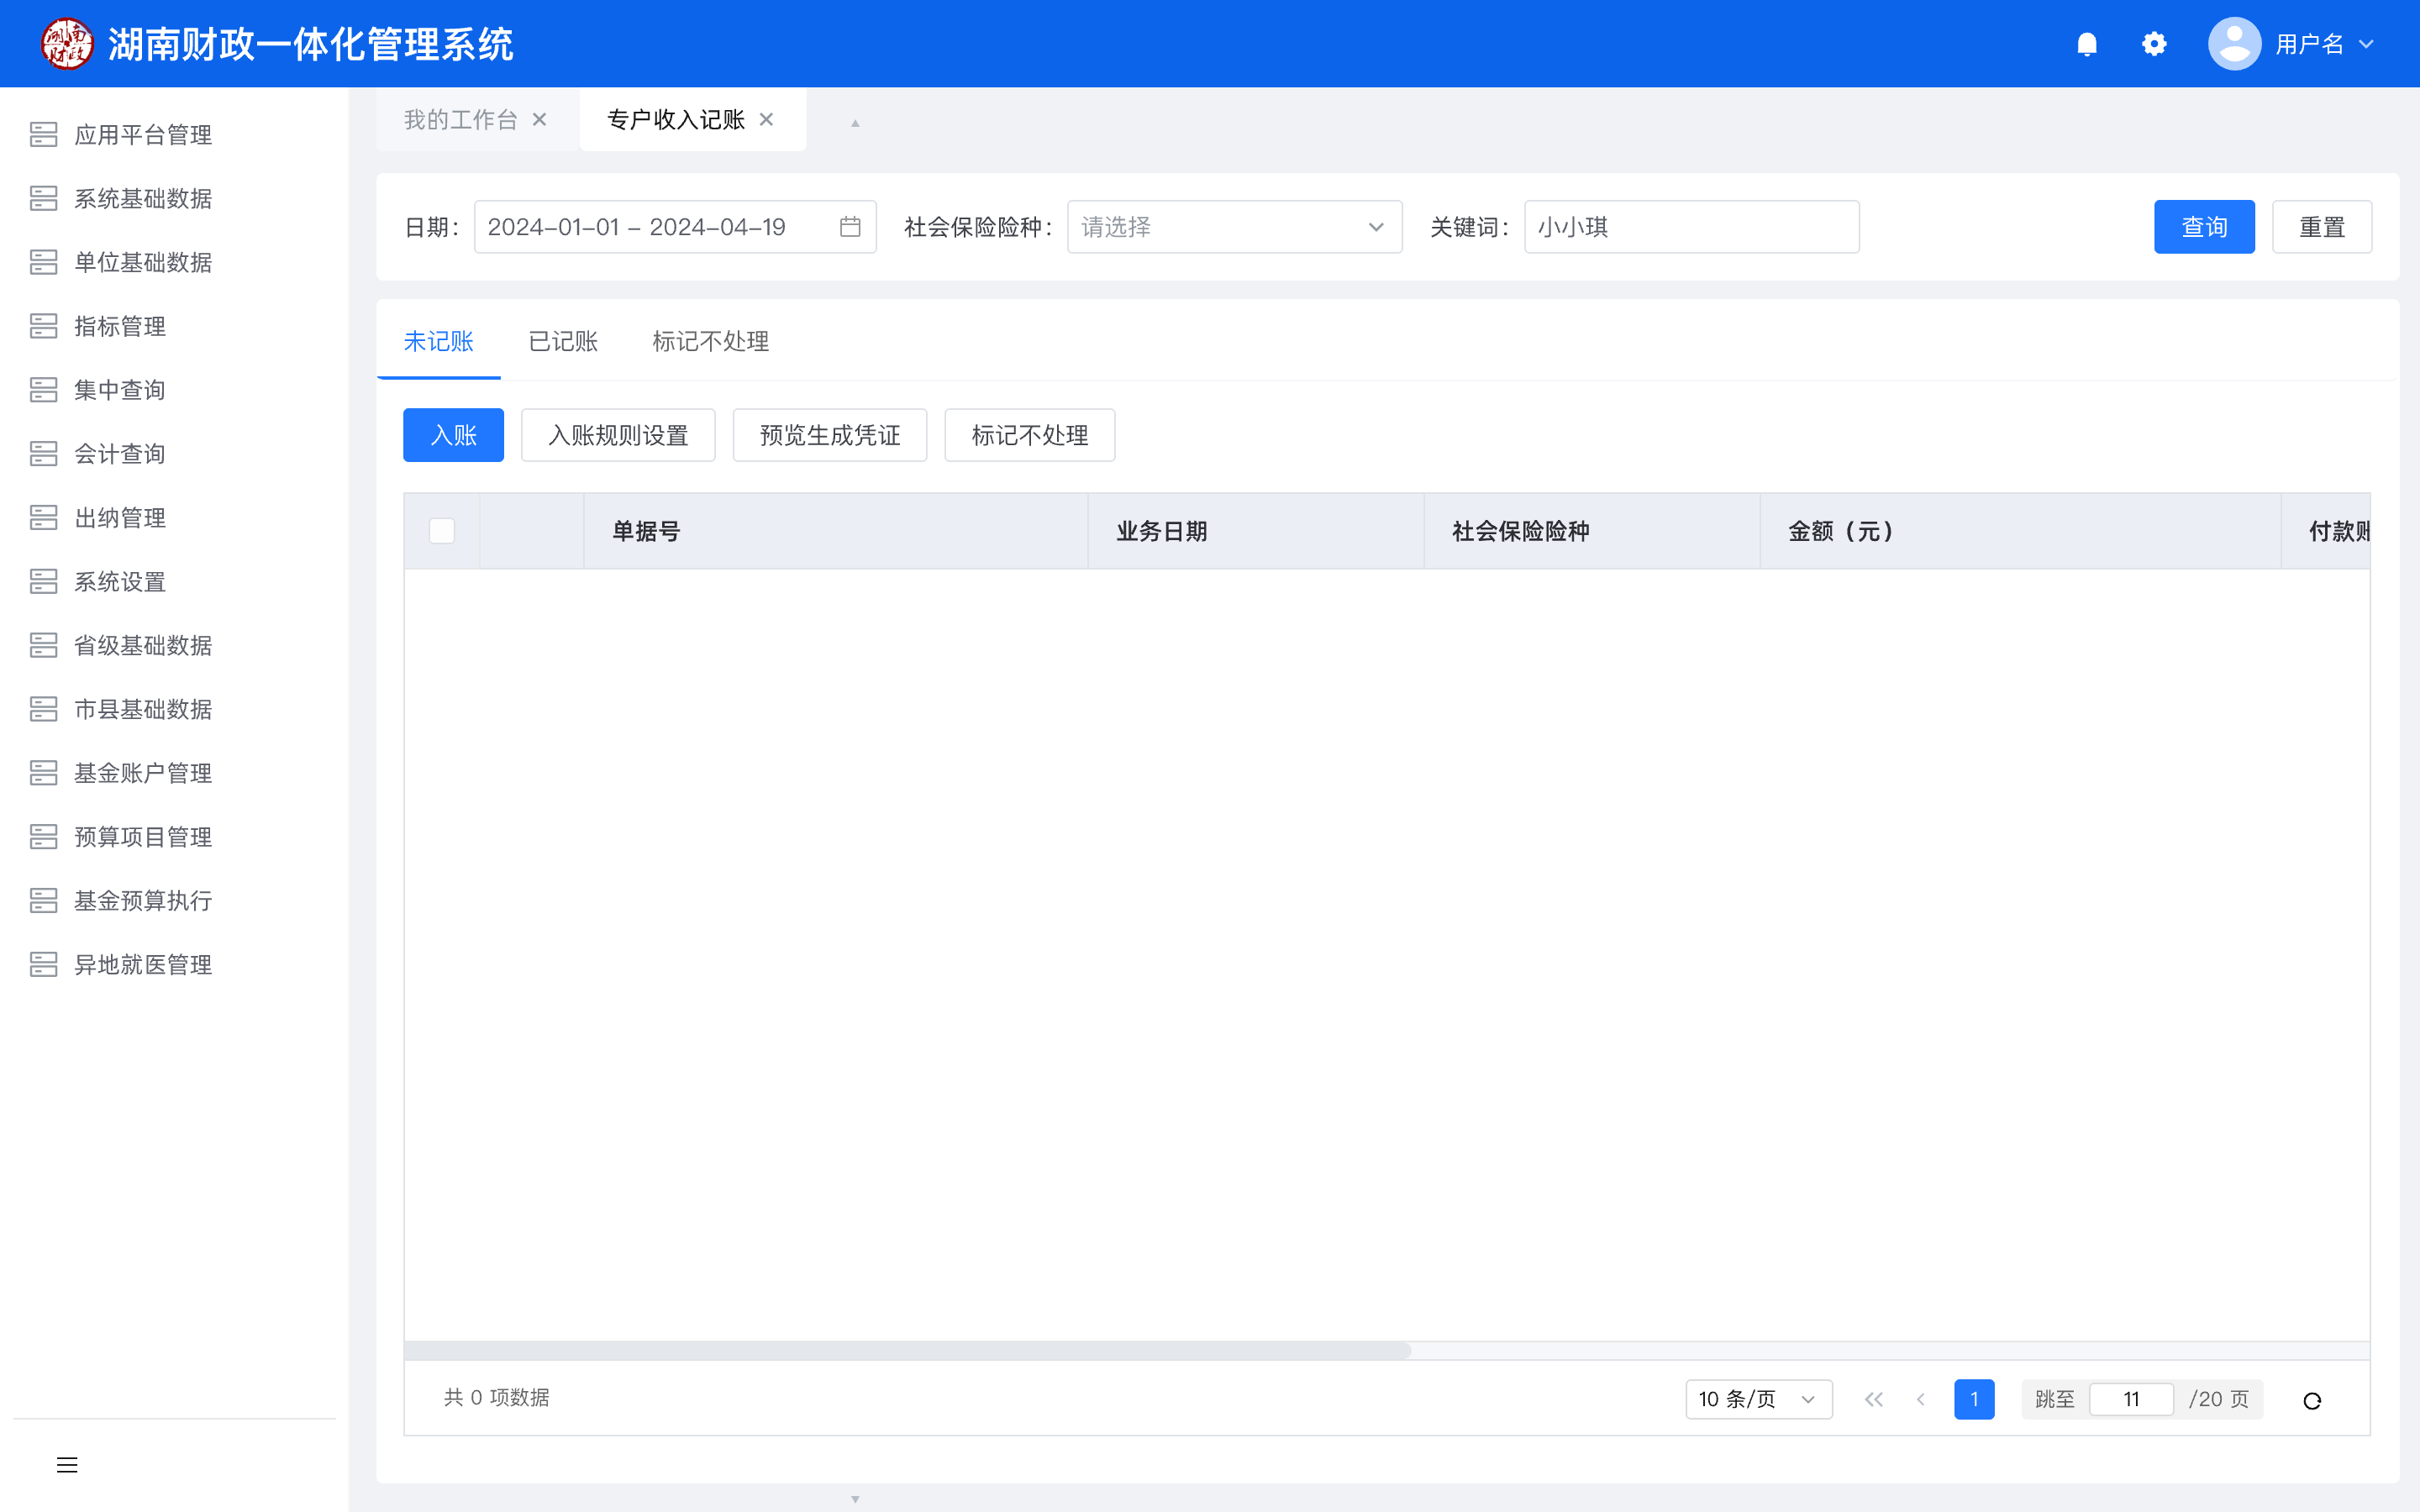
Task: Go to previous page arrow
Action: [1921, 1399]
